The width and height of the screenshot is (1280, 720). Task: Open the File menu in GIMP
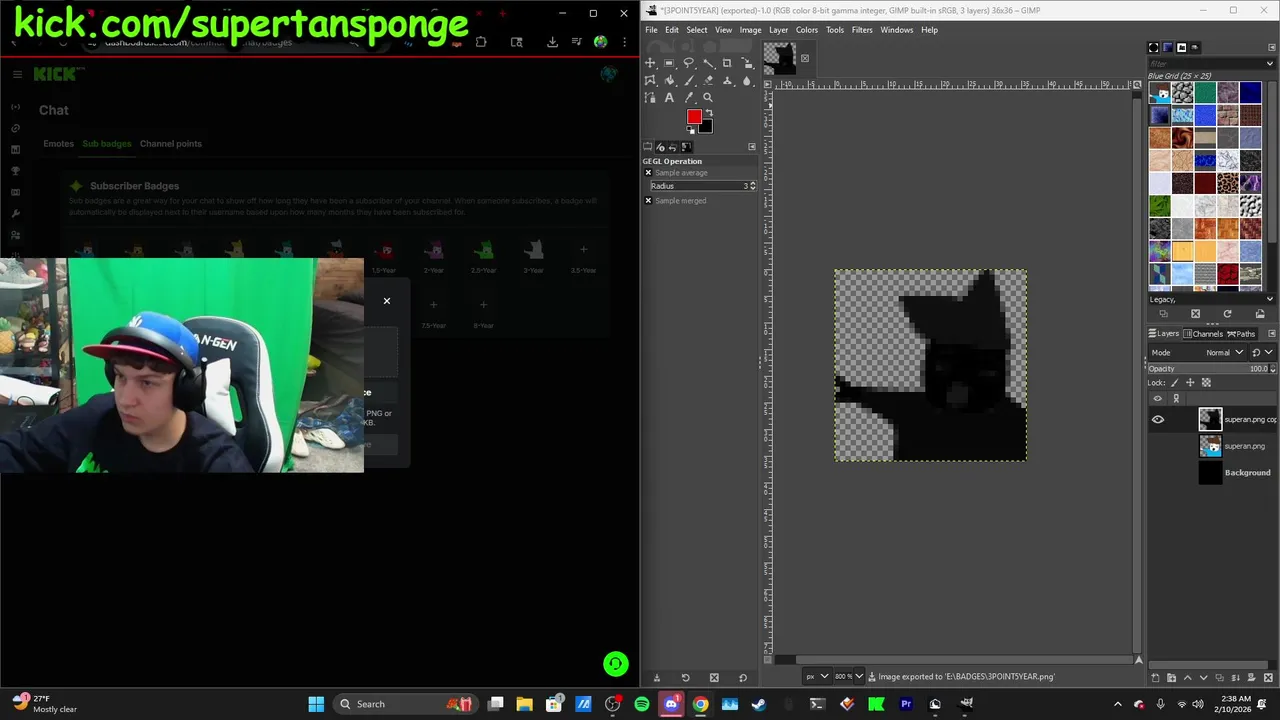[x=651, y=30]
